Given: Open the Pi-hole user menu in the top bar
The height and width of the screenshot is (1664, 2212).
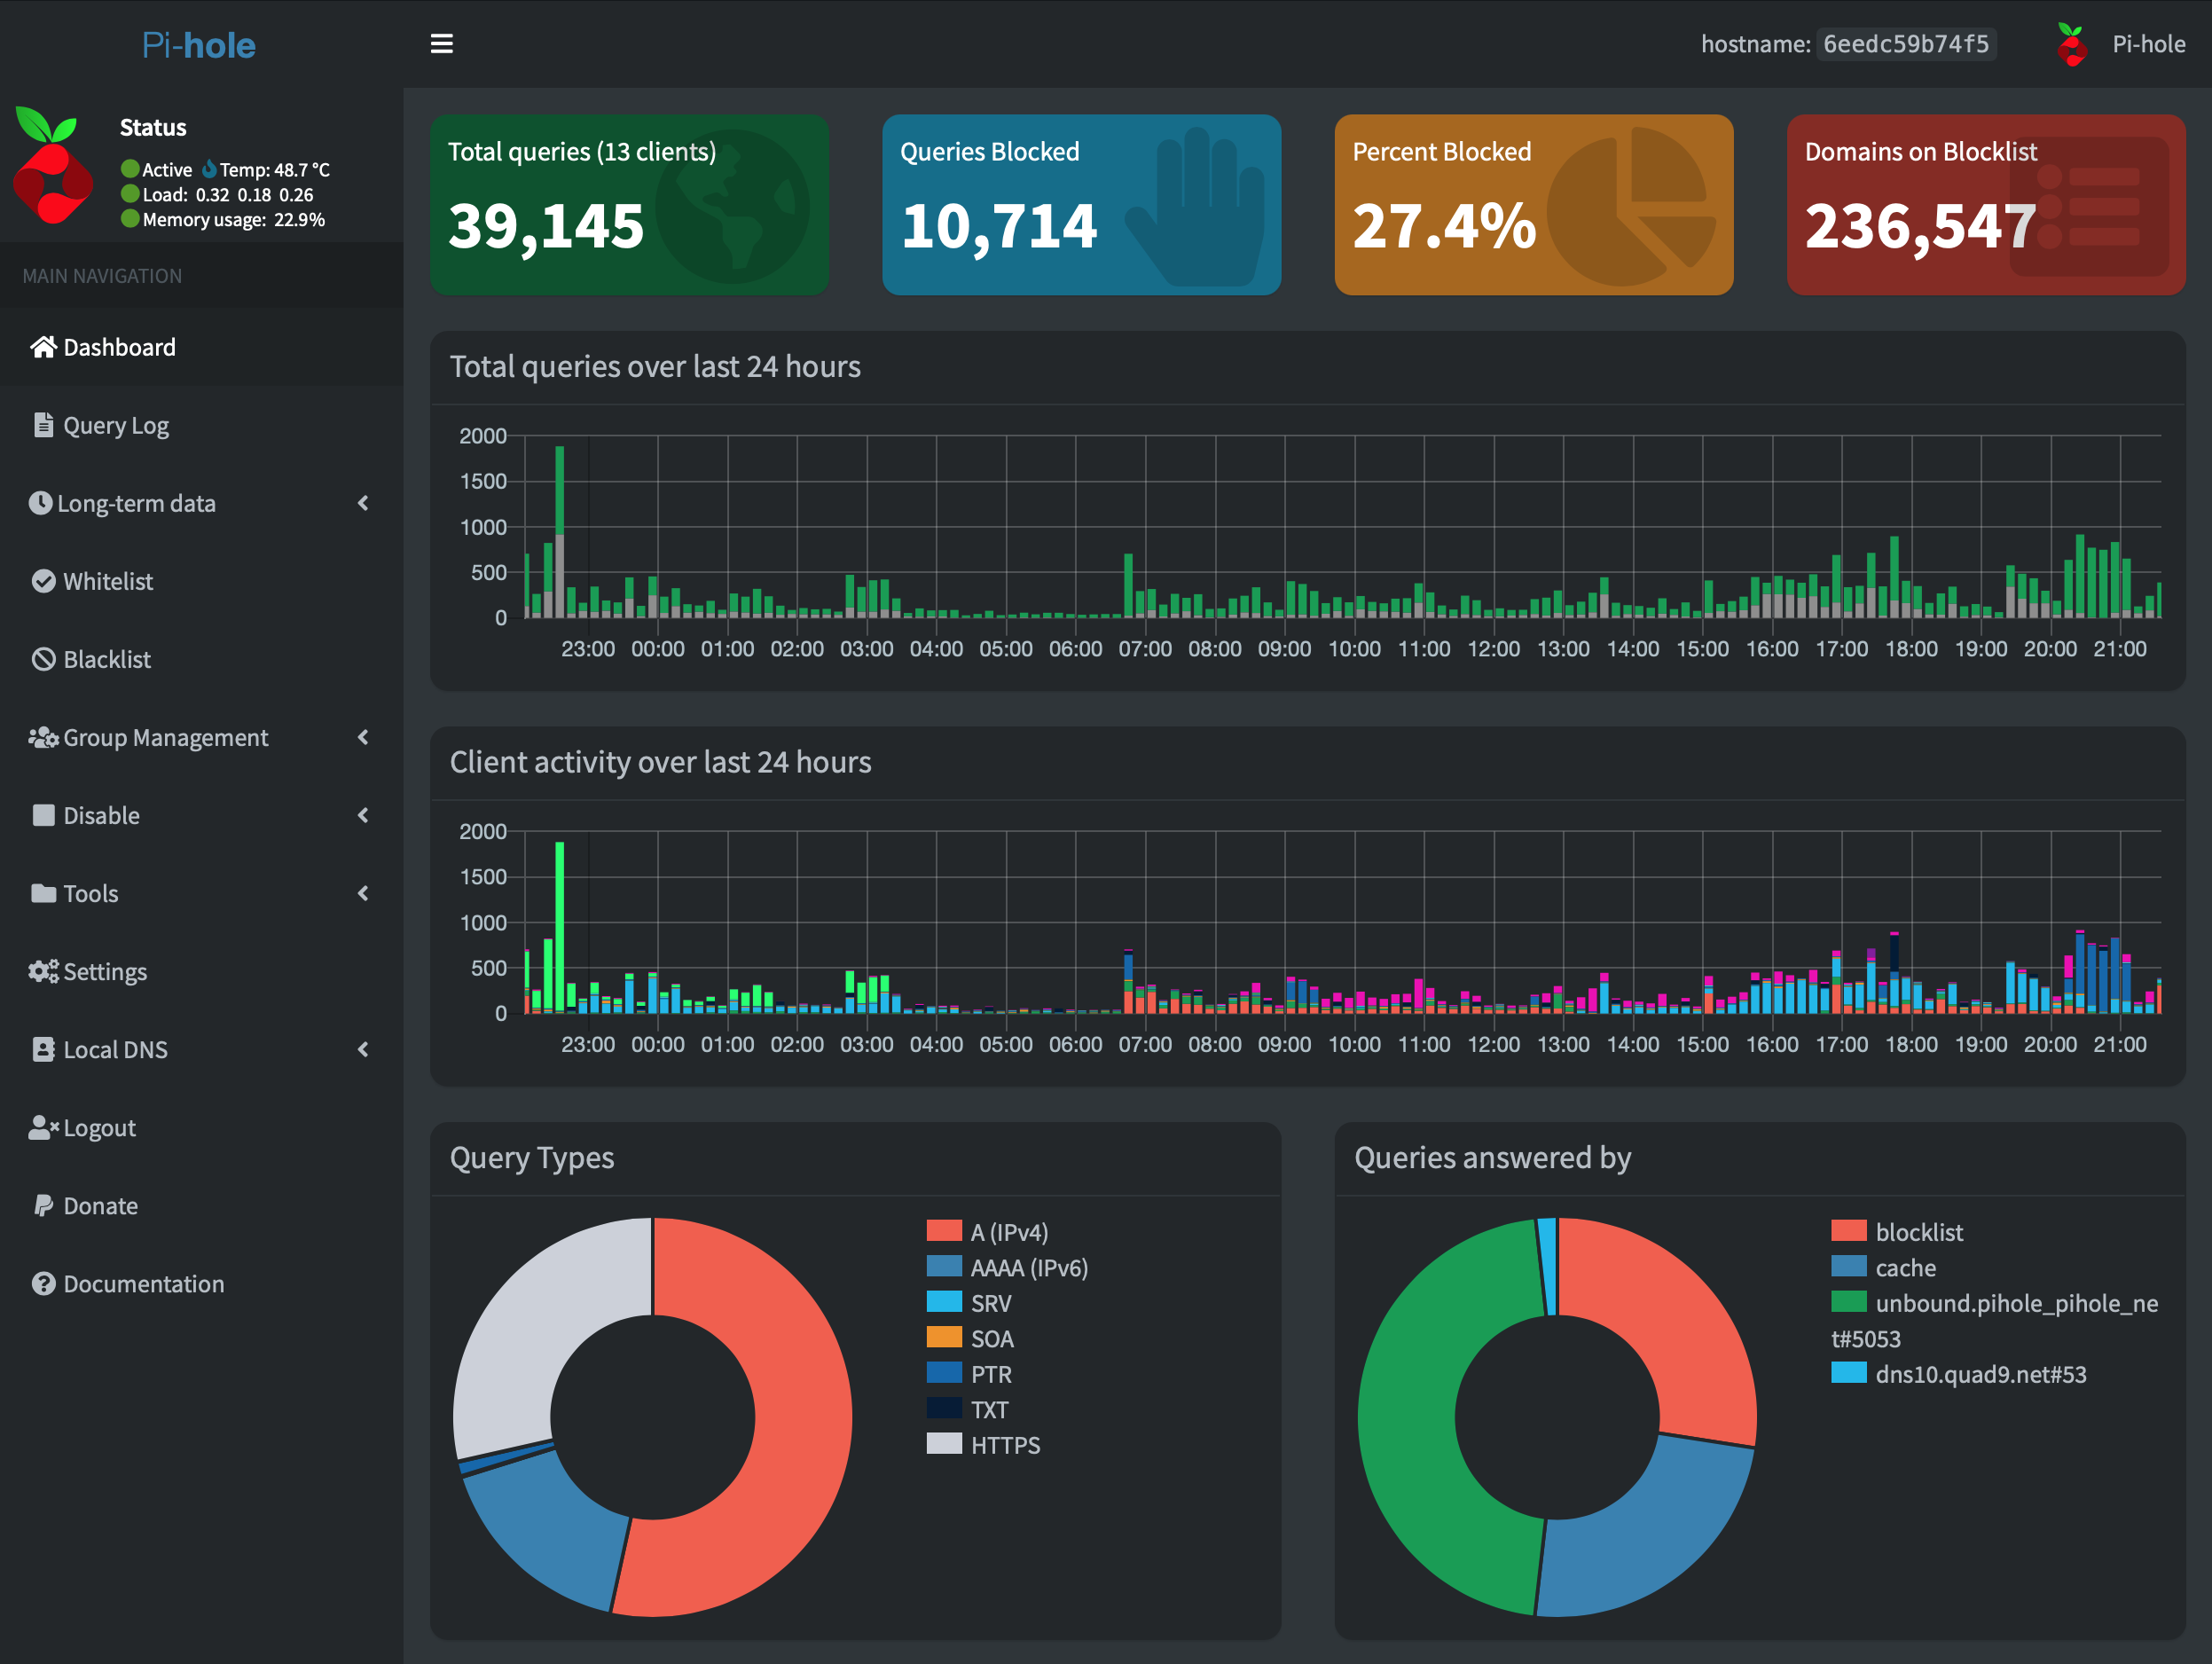Looking at the screenshot, I should click(x=2121, y=44).
